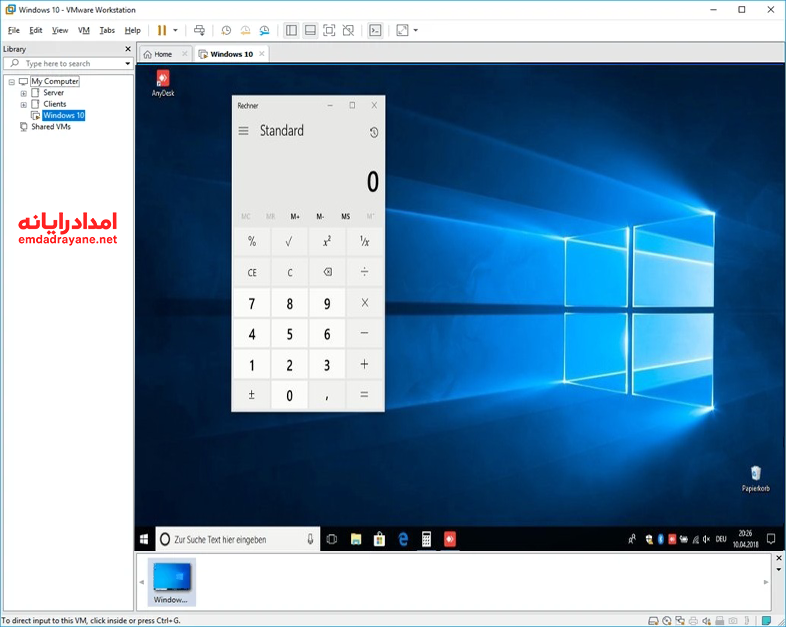This screenshot has height=627, width=786.
Task: Select the Server folder in library
Action: tap(53, 93)
